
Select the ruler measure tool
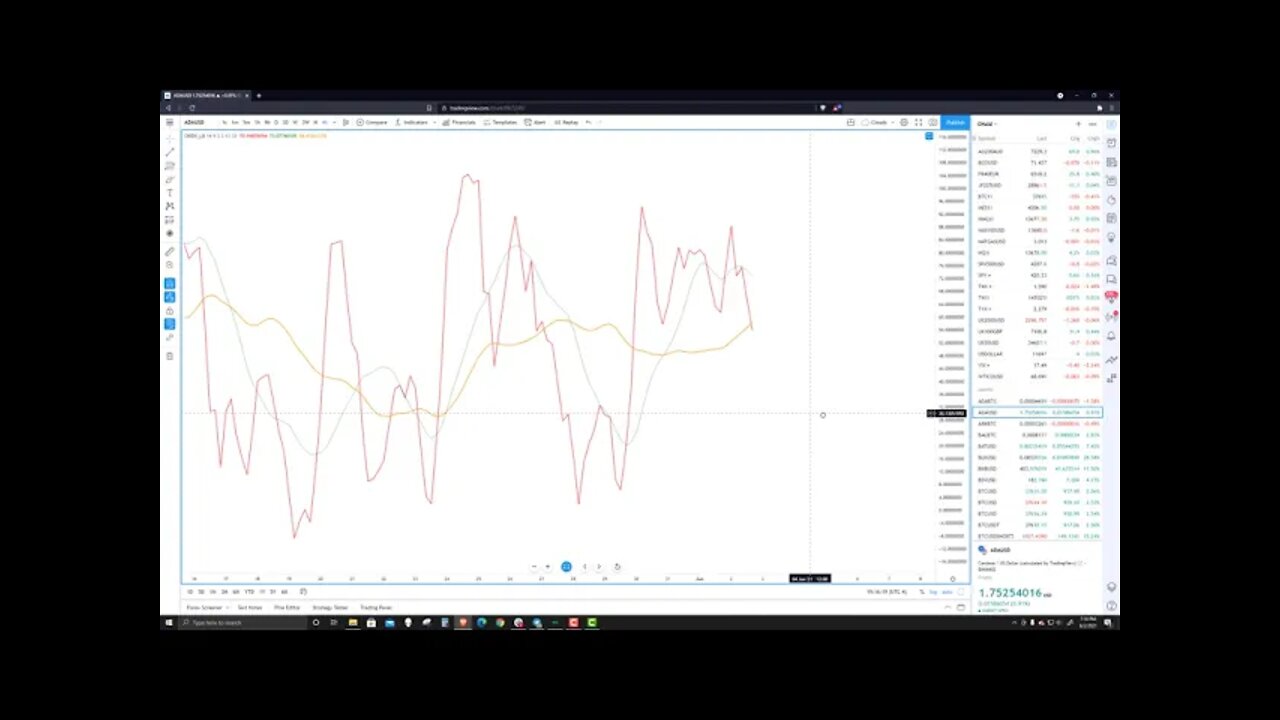[x=169, y=252]
